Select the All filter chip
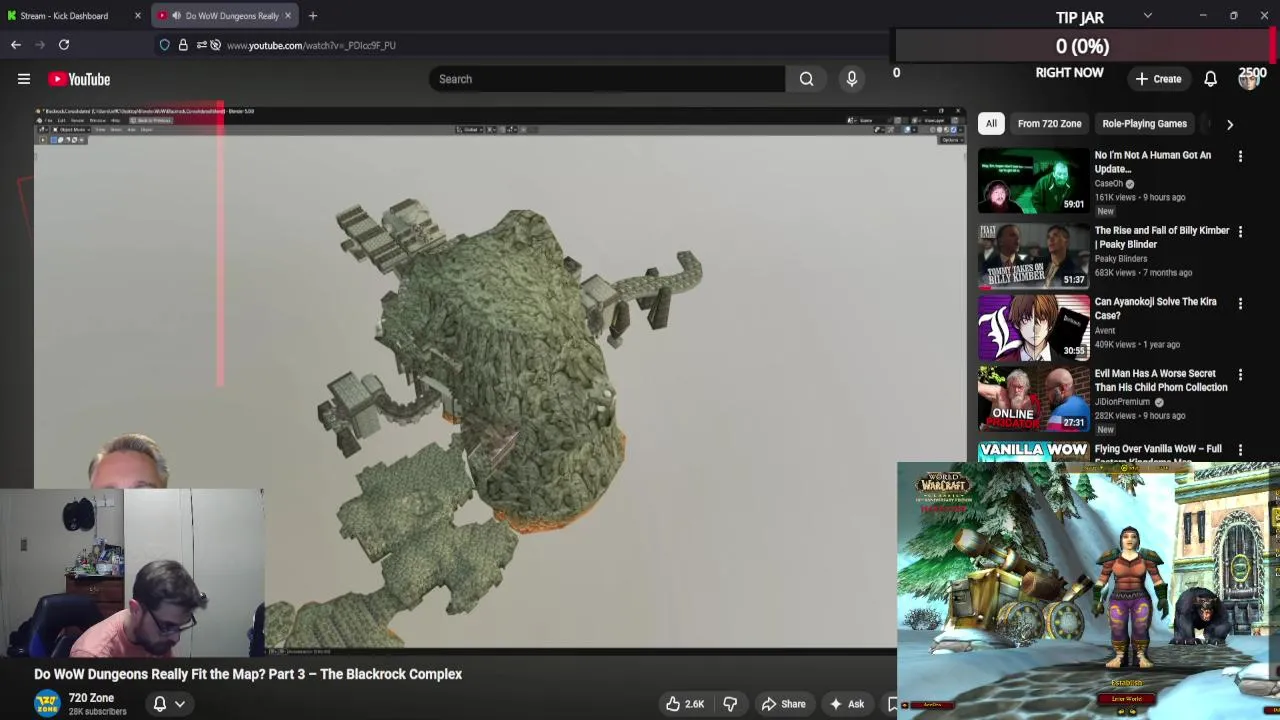Image resolution: width=1280 pixels, height=720 pixels. (x=991, y=124)
